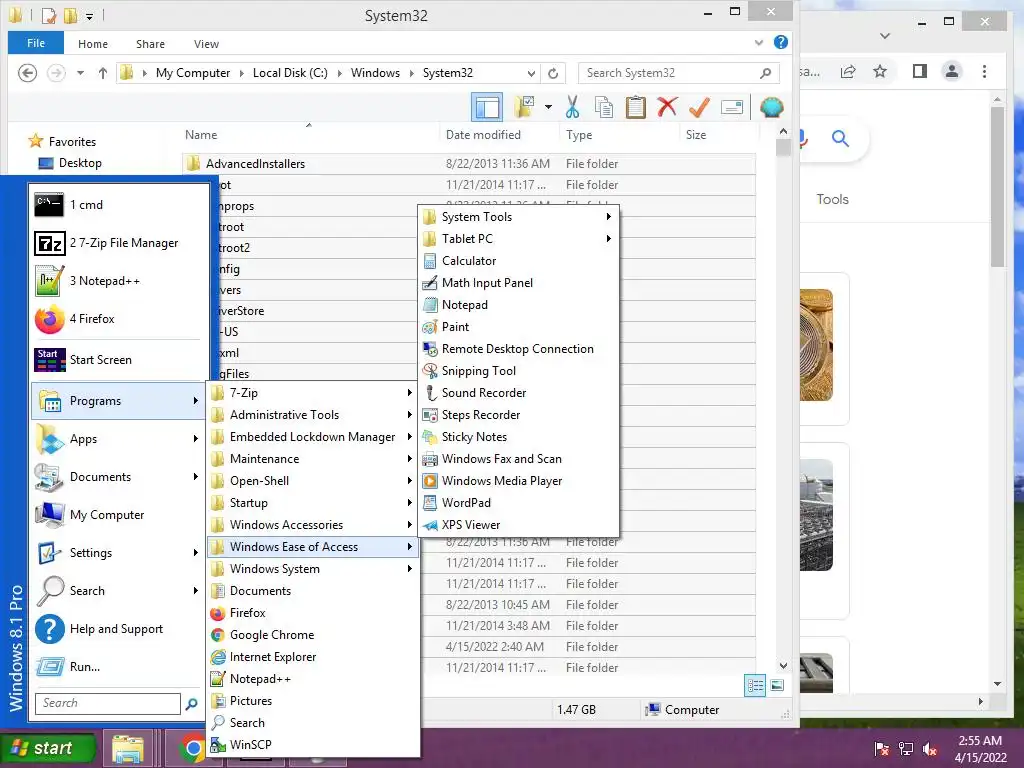
Task: Switch to details view in status bar
Action: coord(755,685)
